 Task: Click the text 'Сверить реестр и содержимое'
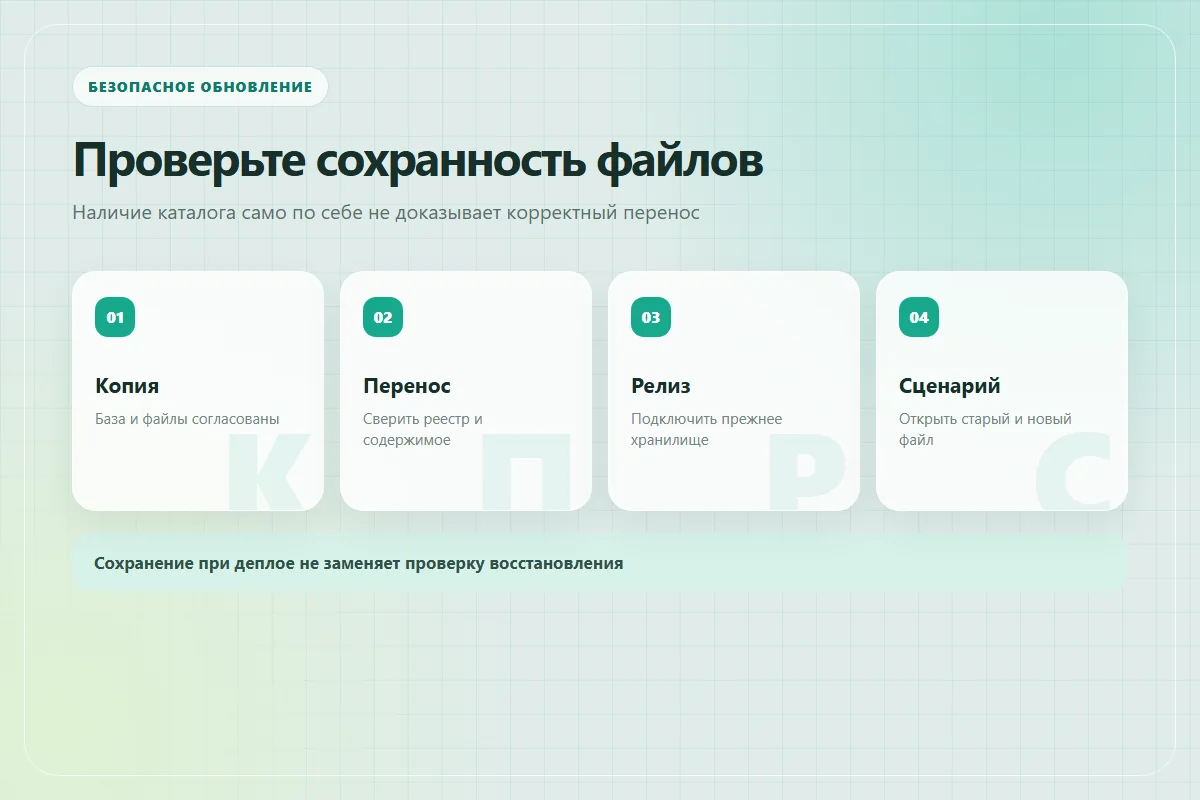point(423,429)
